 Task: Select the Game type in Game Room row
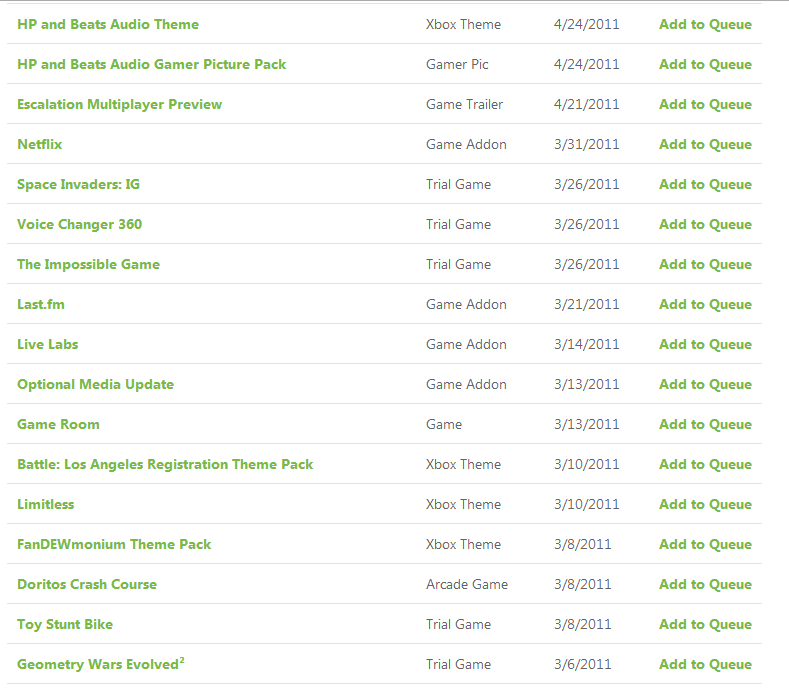(444, 424)
